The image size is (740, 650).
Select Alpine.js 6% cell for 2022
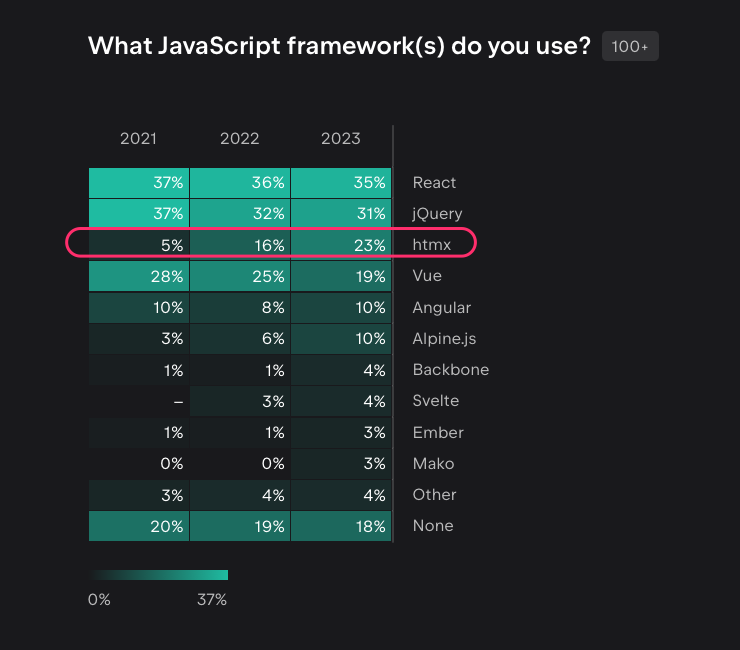coord(240,339)
